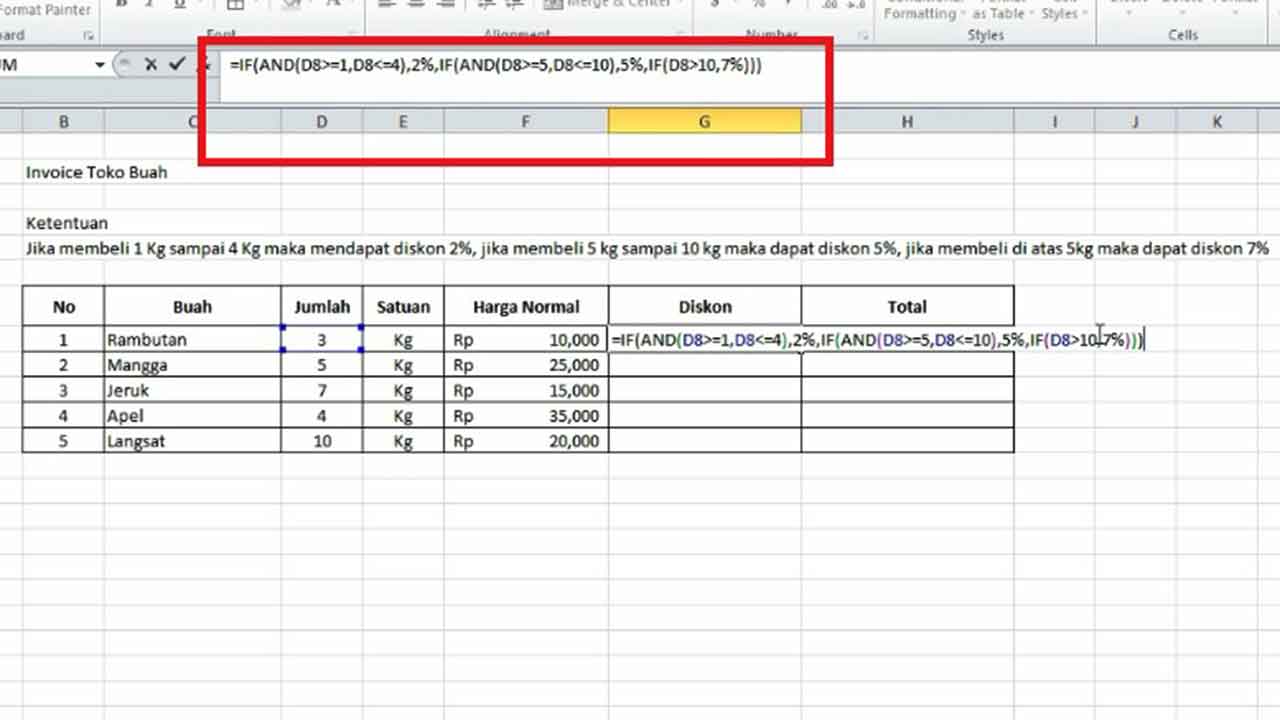Screen dimensions: 1280x720
Task: Click the 'Invoice Toko Buah' title cell
Action: click(96, 172)
